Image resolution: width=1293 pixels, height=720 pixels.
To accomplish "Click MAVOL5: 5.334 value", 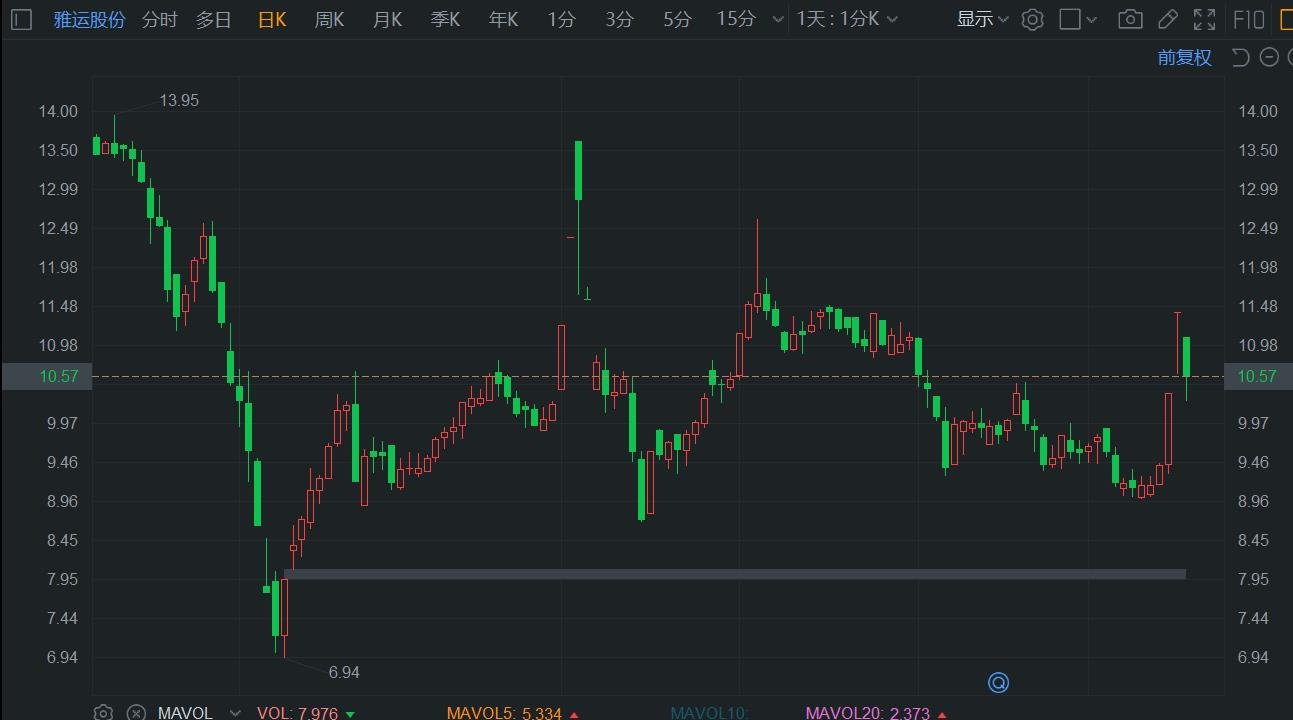I will click(x=504, y=713).
